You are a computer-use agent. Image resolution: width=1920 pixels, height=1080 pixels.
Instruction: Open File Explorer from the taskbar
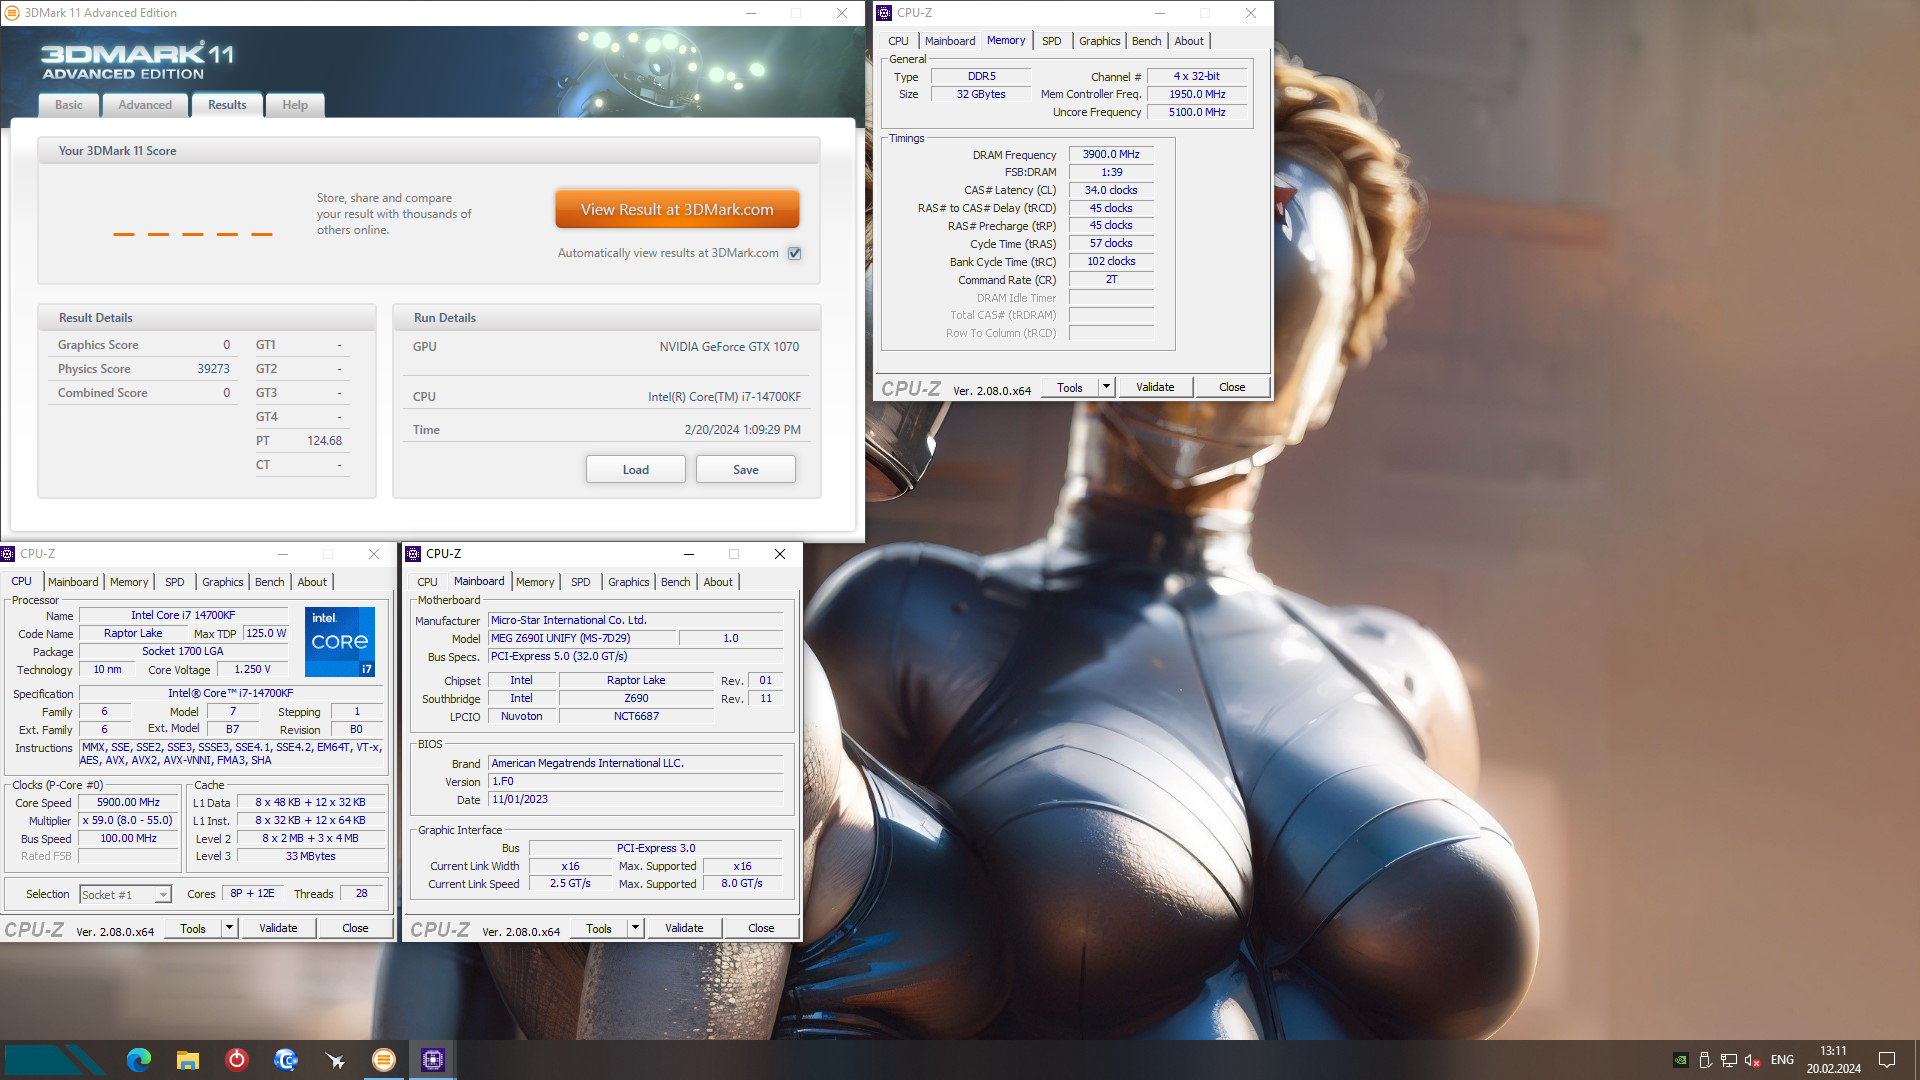188,1060
